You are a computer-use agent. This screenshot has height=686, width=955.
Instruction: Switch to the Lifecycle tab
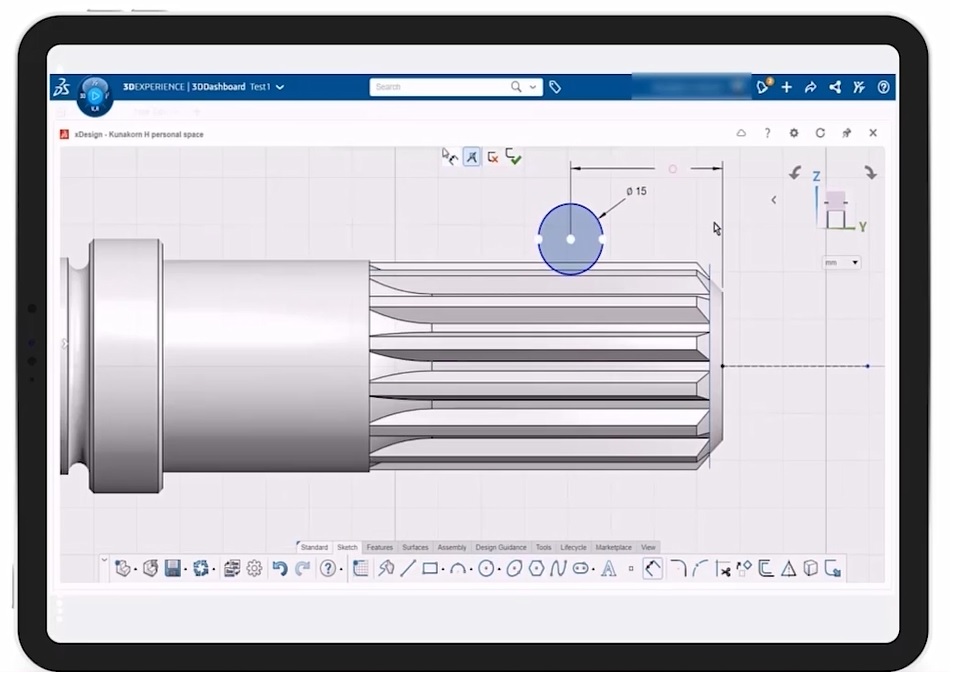[573, 547]
